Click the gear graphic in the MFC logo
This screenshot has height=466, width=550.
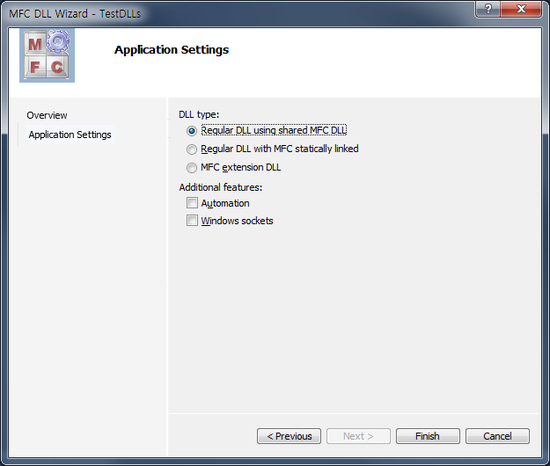[x=58, y=41]
